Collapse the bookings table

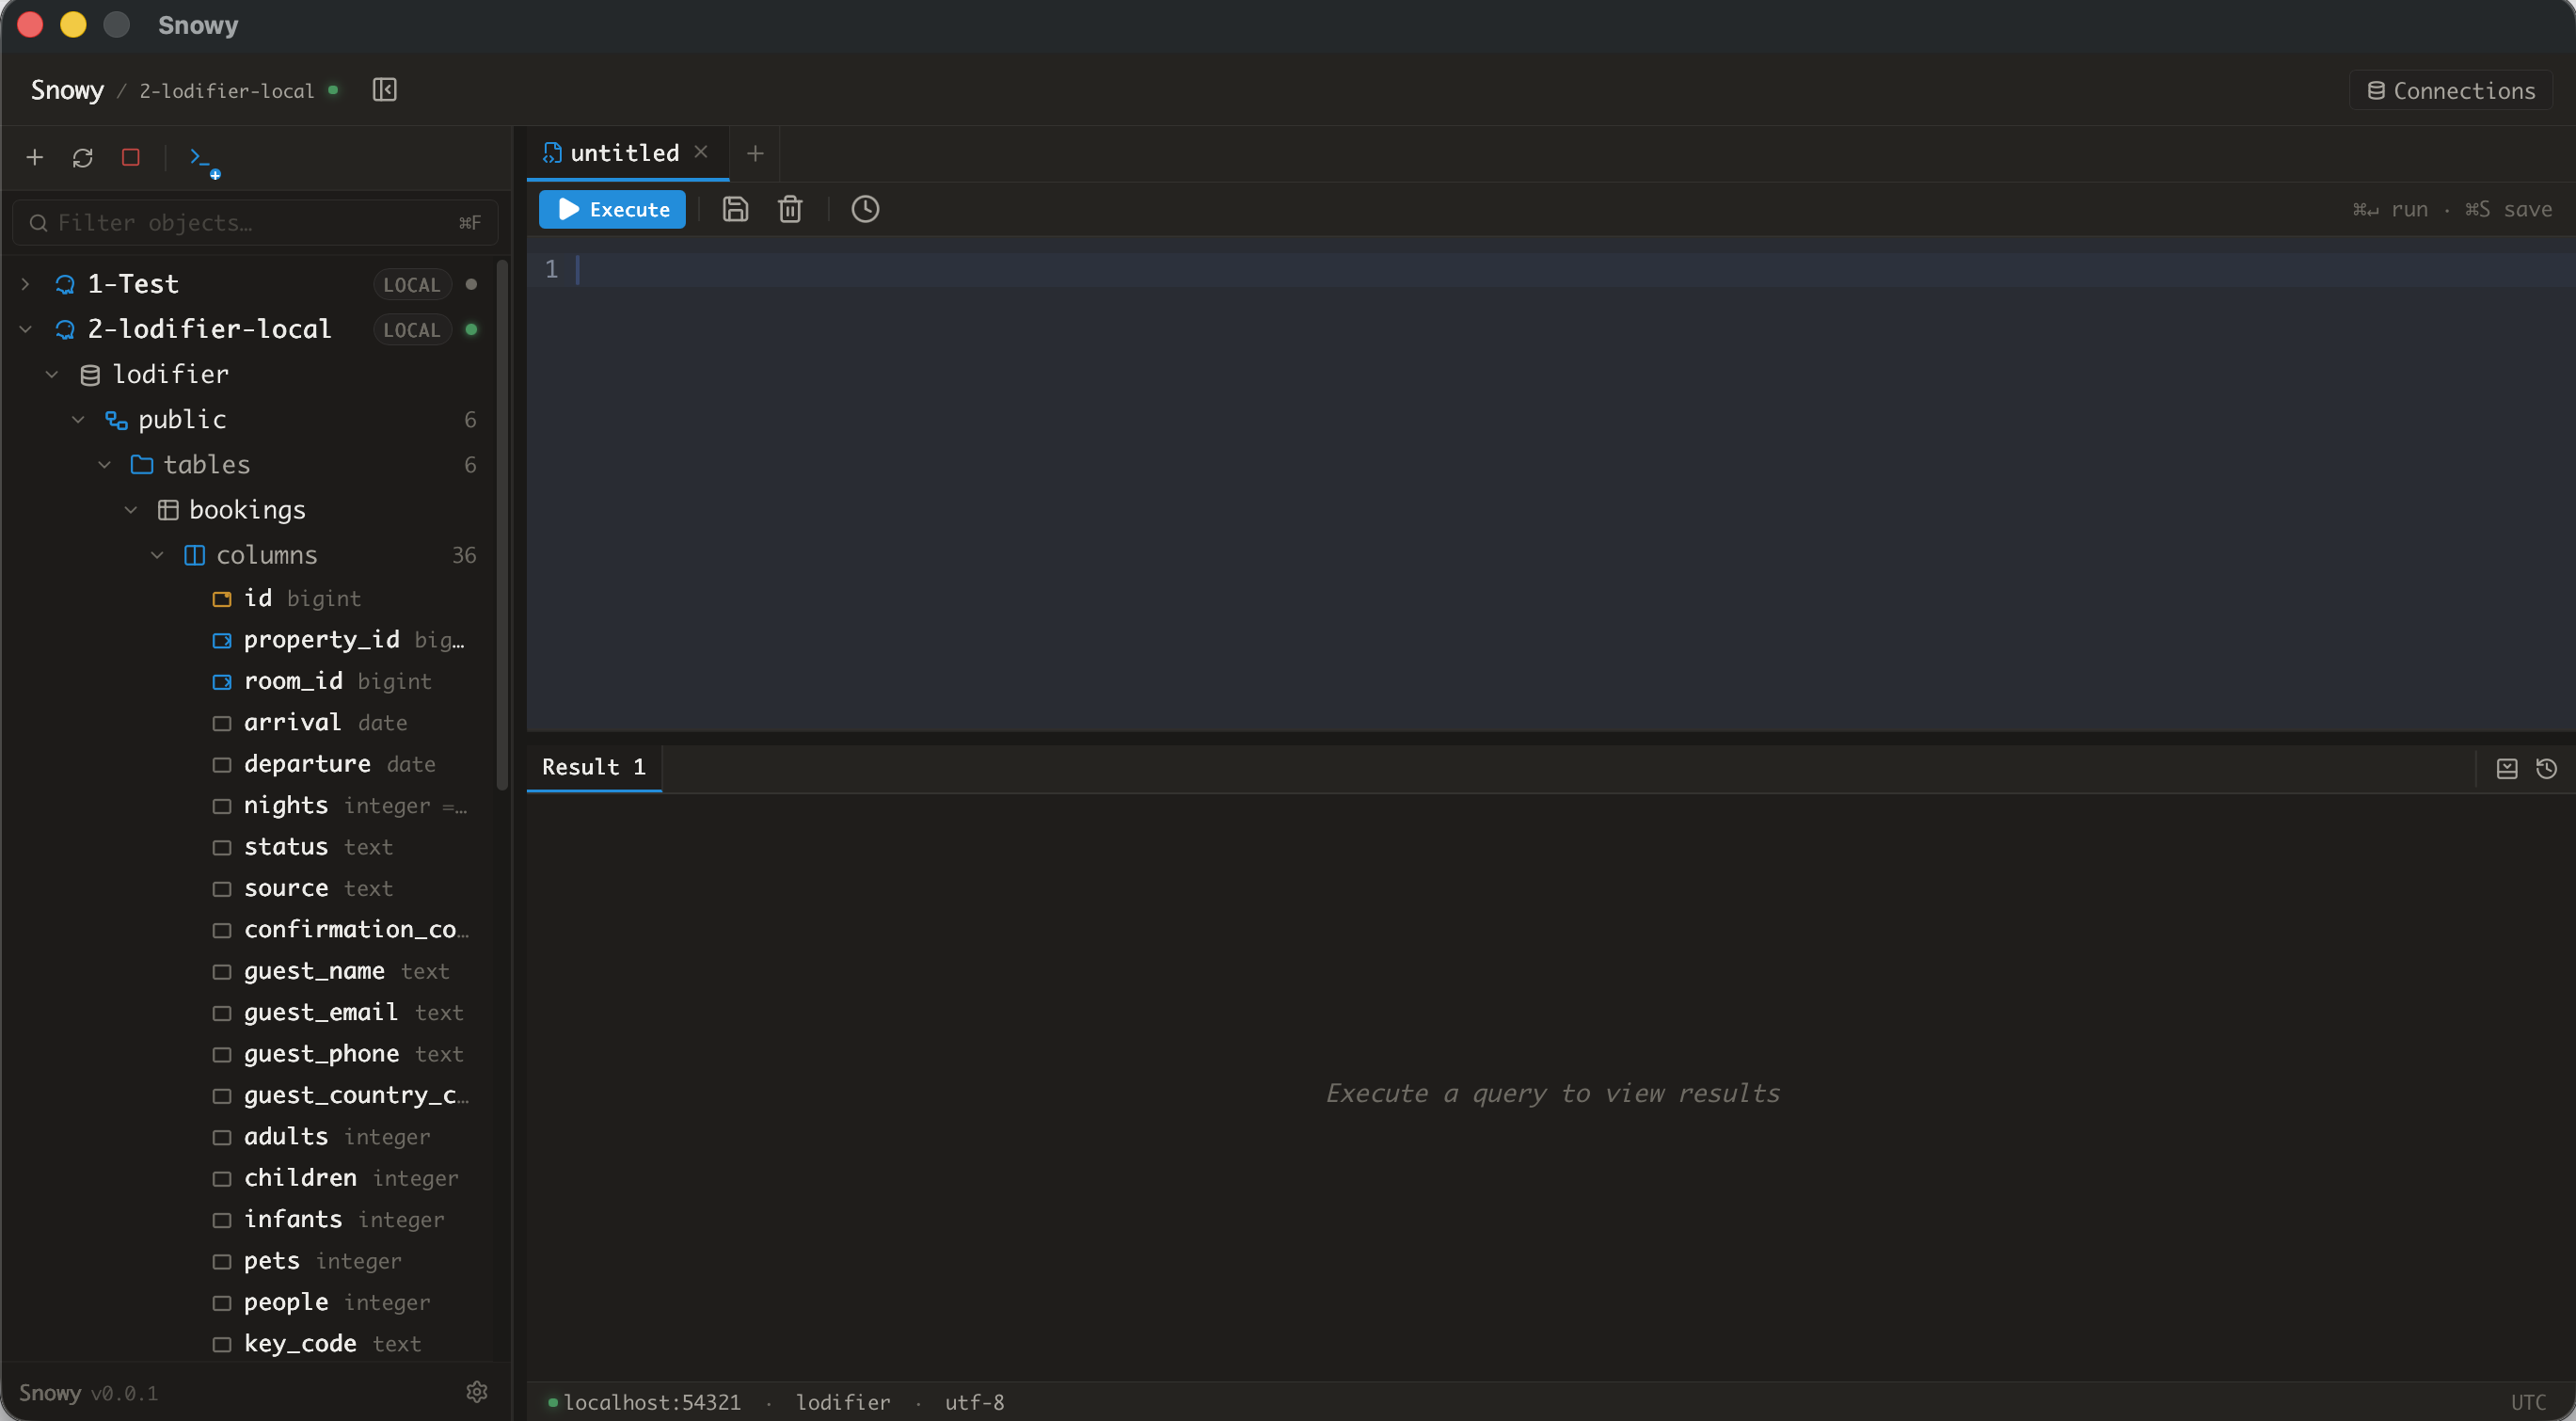(130, 510)
